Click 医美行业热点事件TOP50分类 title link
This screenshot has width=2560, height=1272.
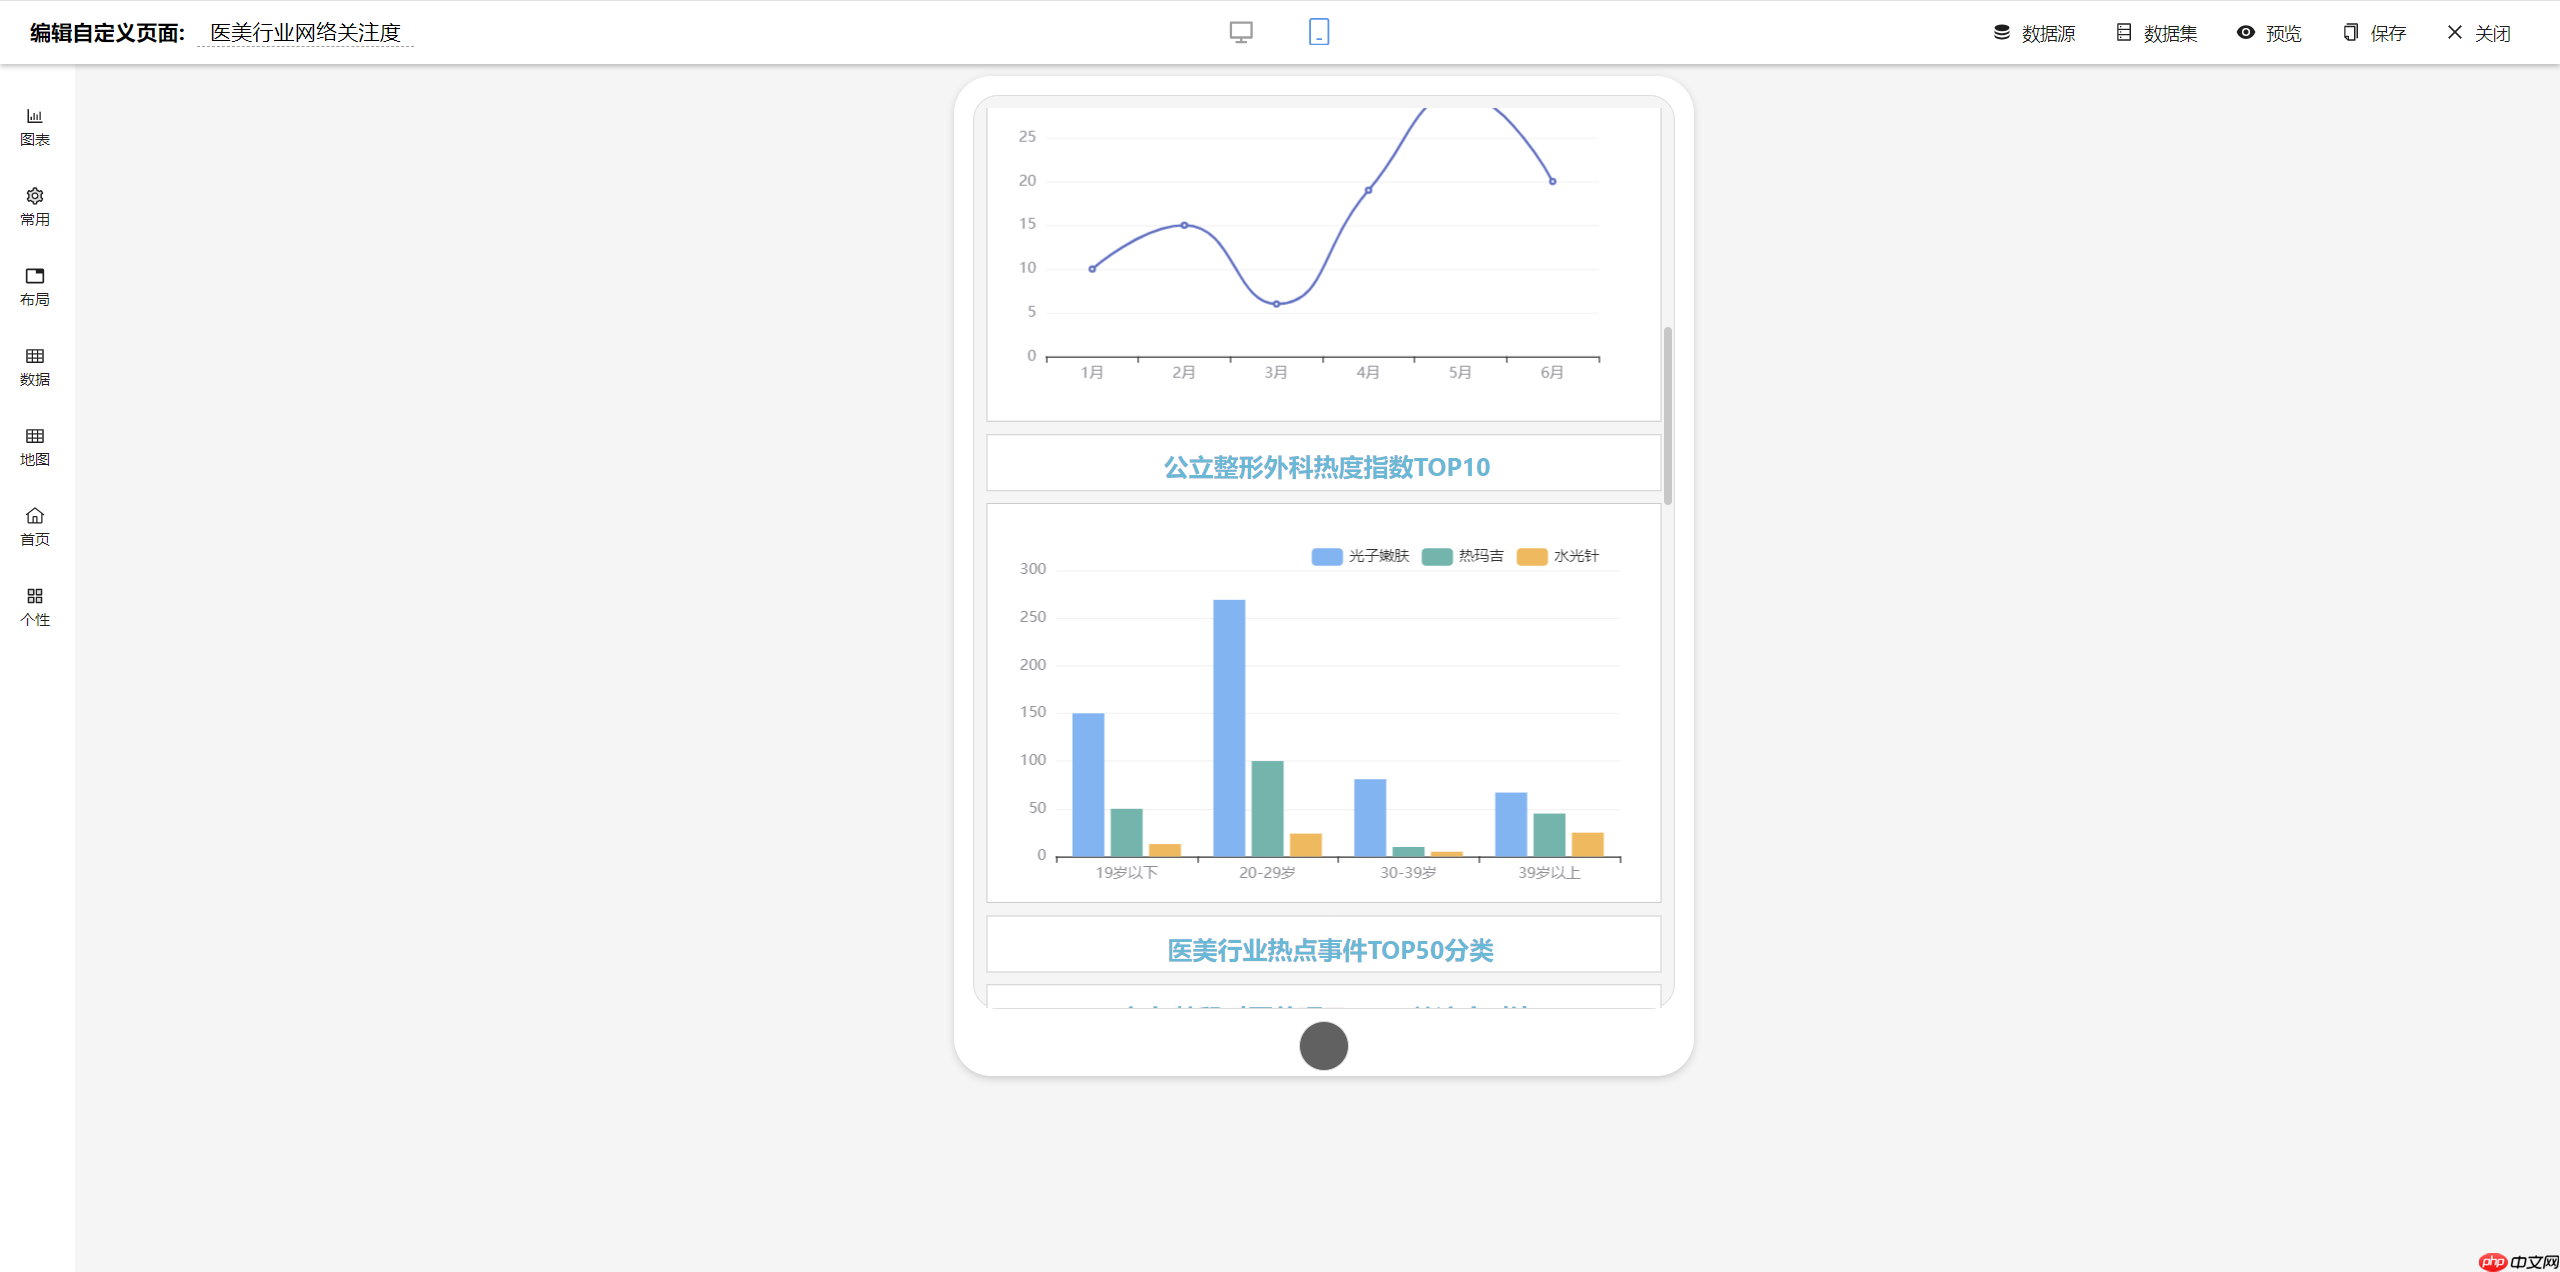tap(1327, 950)
